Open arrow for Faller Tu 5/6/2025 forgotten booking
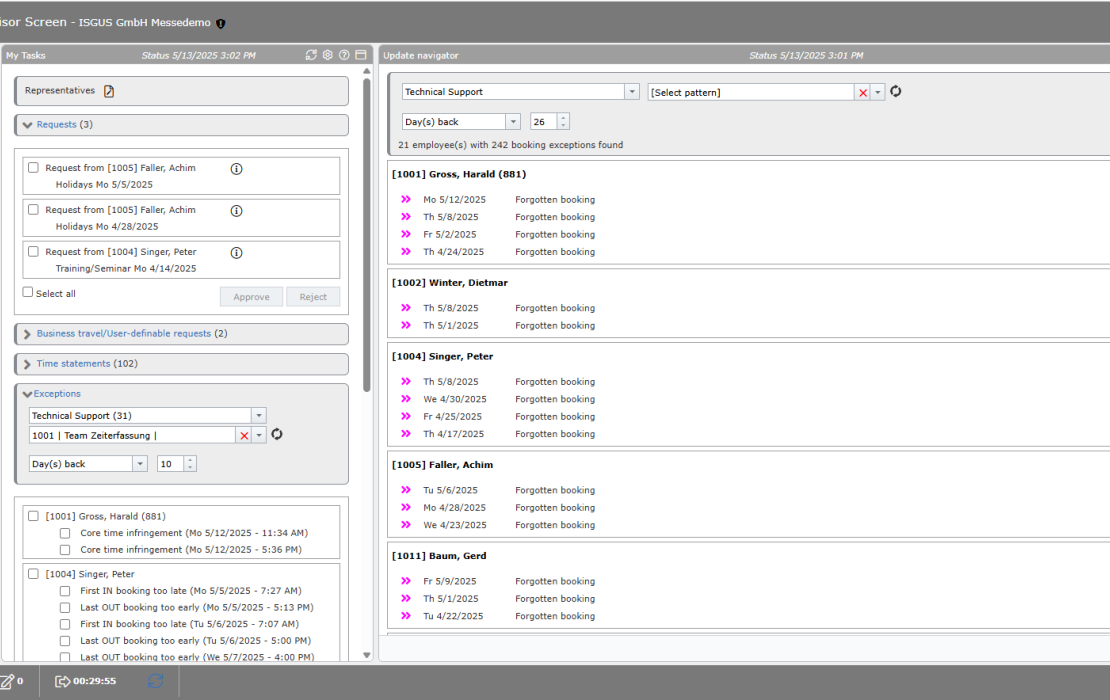Viewport: 1110px width, 700px height. (406, 489)
